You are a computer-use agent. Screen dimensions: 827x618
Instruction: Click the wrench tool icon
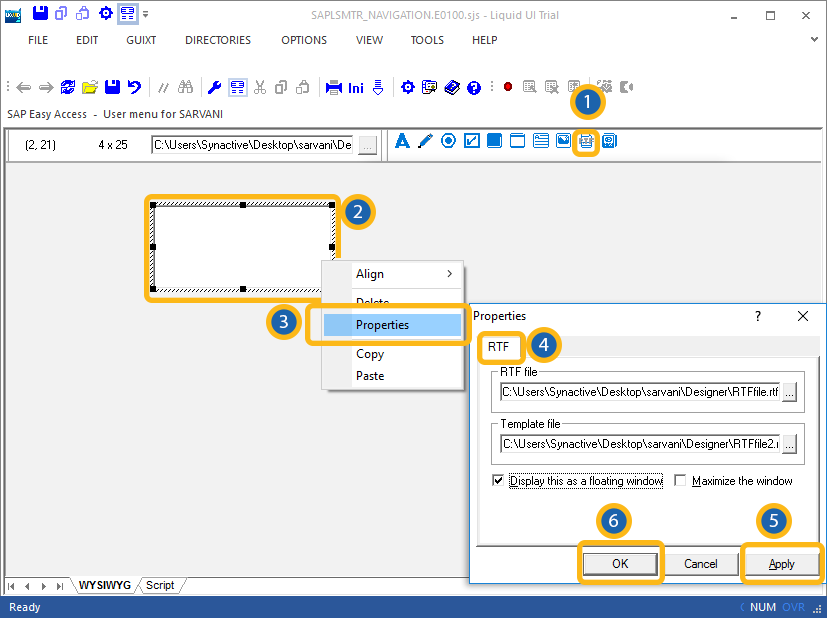[214, 88]
